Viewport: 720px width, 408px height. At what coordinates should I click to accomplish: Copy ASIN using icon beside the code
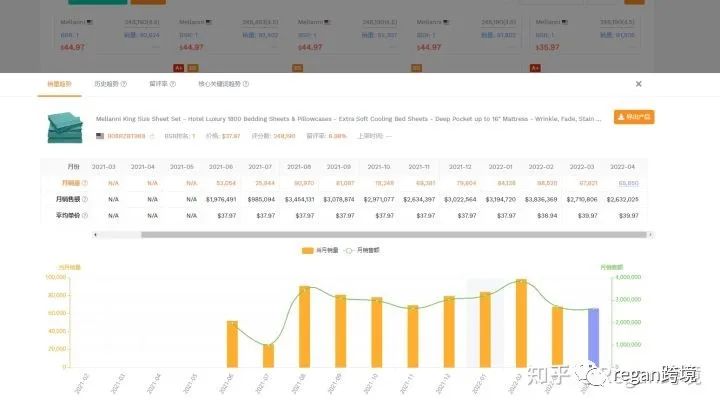click(x=152, y=136)
